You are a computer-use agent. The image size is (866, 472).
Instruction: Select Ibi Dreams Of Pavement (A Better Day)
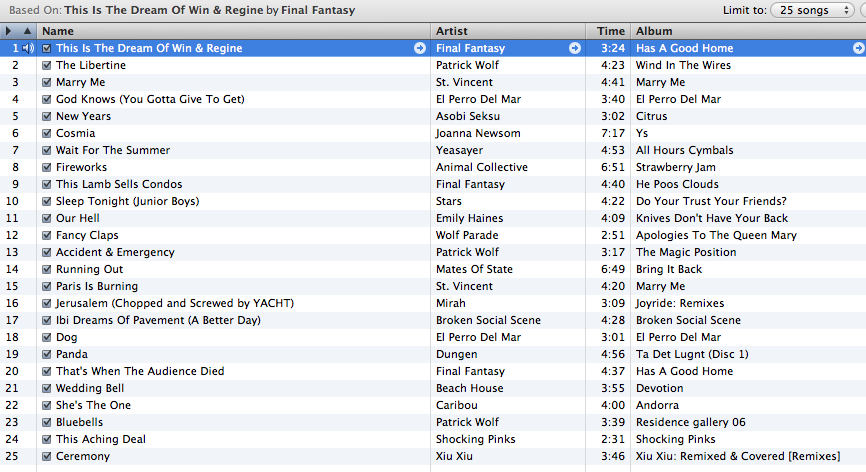[158, 320]
